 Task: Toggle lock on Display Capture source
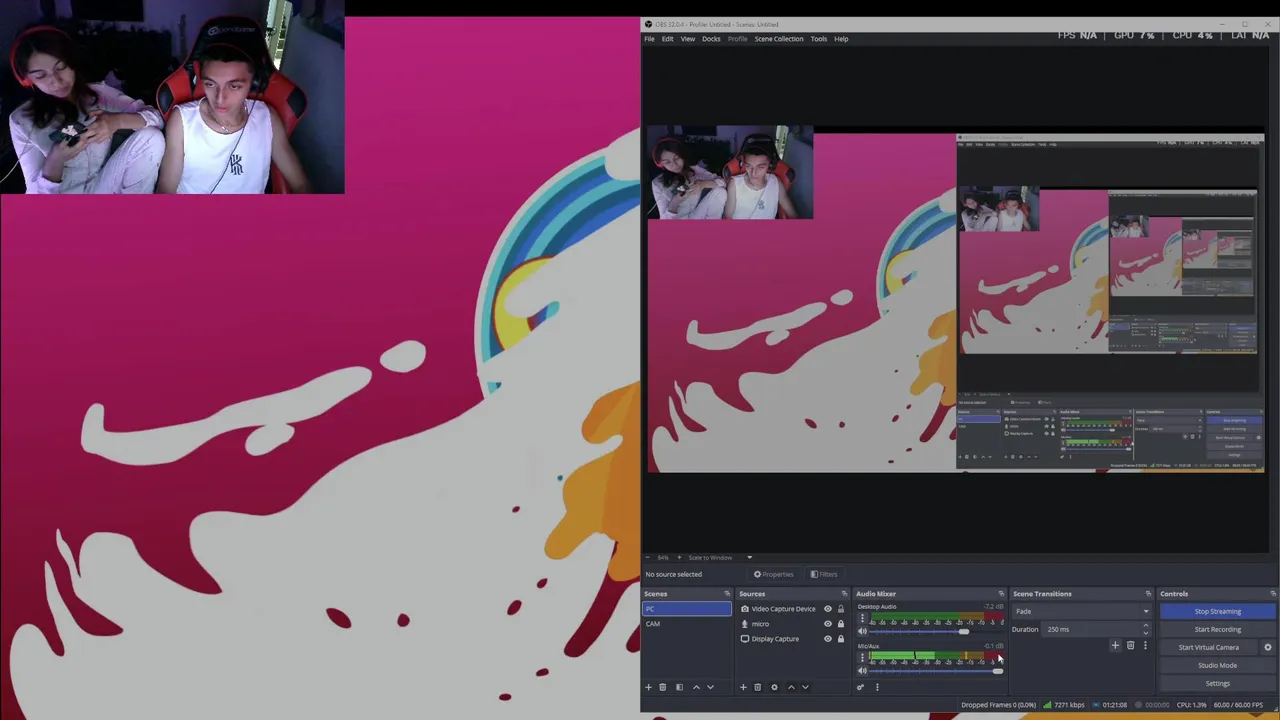click(x=840, y=639)
